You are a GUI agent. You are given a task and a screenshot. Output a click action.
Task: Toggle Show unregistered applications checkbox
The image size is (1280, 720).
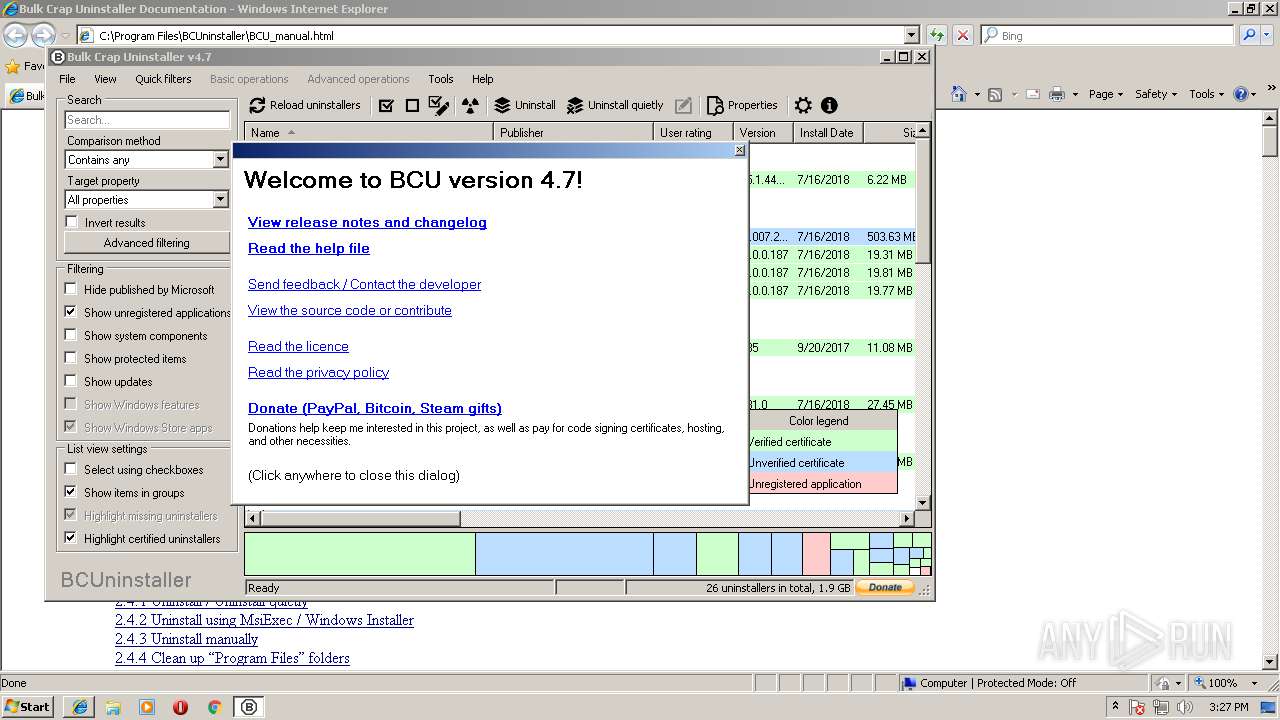click(x=71, y=312)
